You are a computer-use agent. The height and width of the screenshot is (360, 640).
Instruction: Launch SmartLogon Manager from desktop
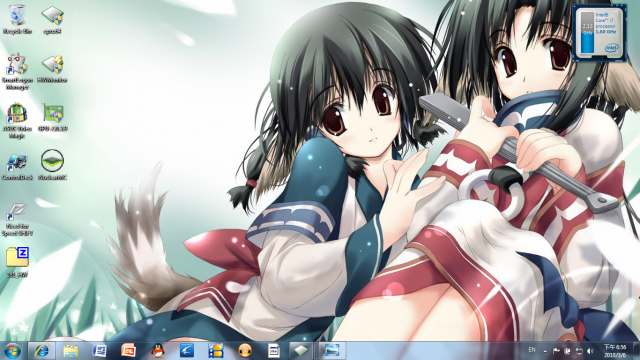pos(17,71)
